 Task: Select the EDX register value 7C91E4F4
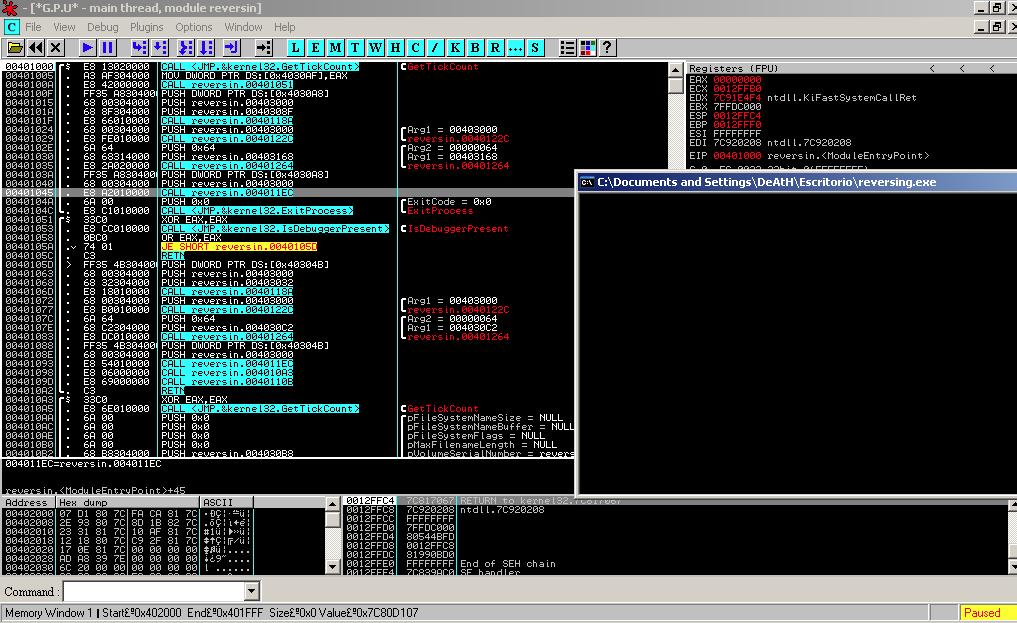click(x=737, y=98)
